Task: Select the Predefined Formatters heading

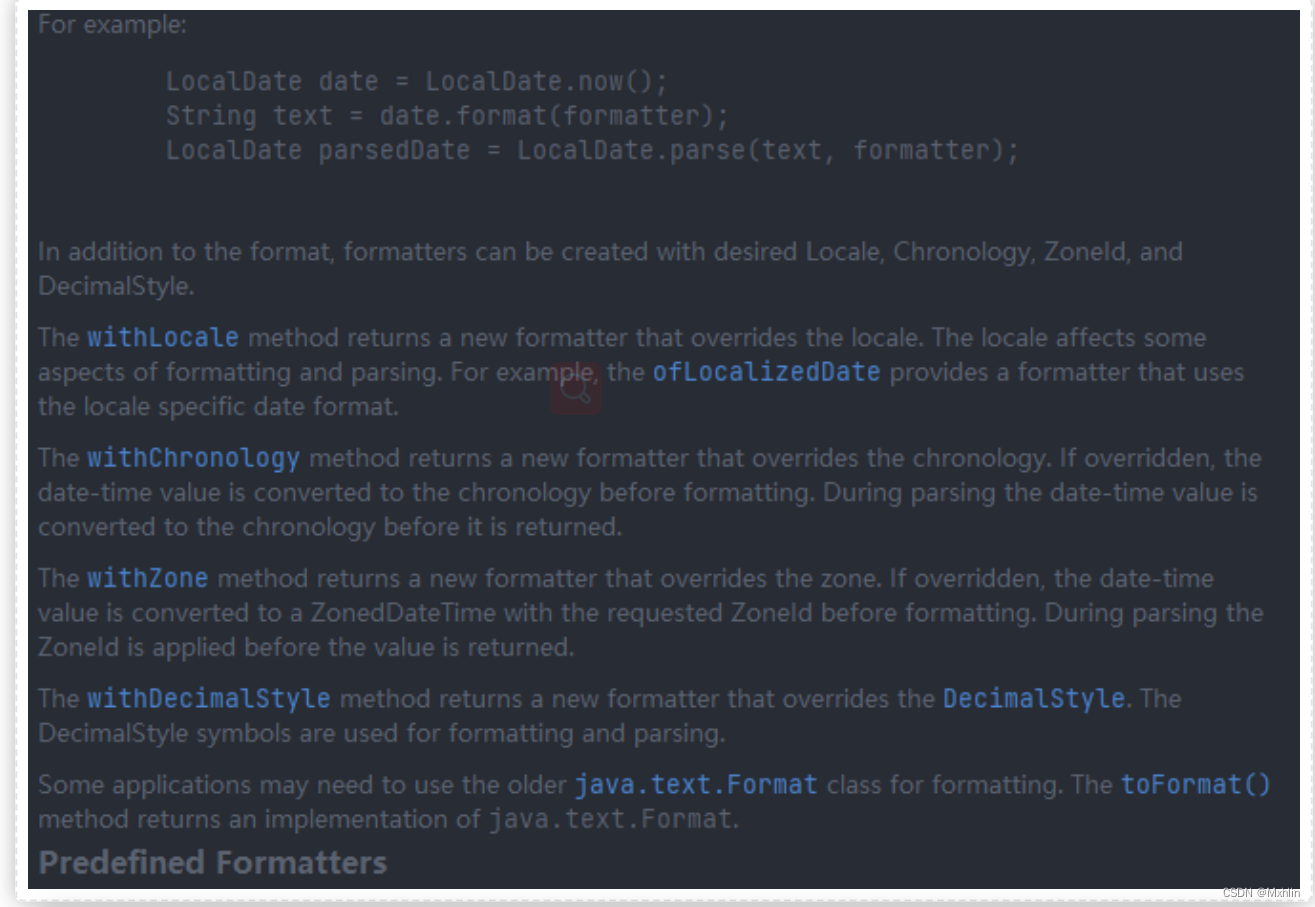Action: (x=213, y=862)
